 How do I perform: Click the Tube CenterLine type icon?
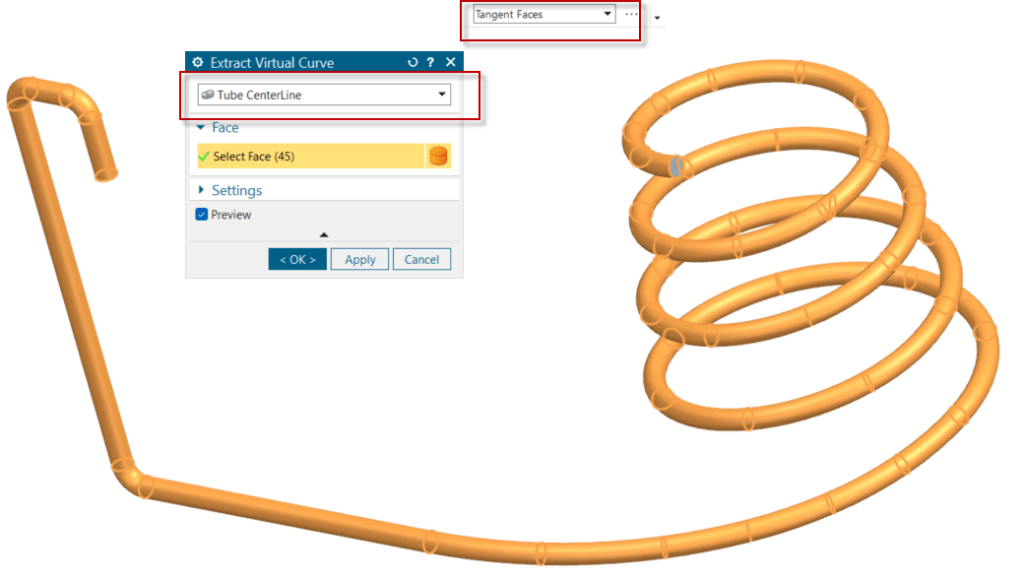click(x=207, y=95)
